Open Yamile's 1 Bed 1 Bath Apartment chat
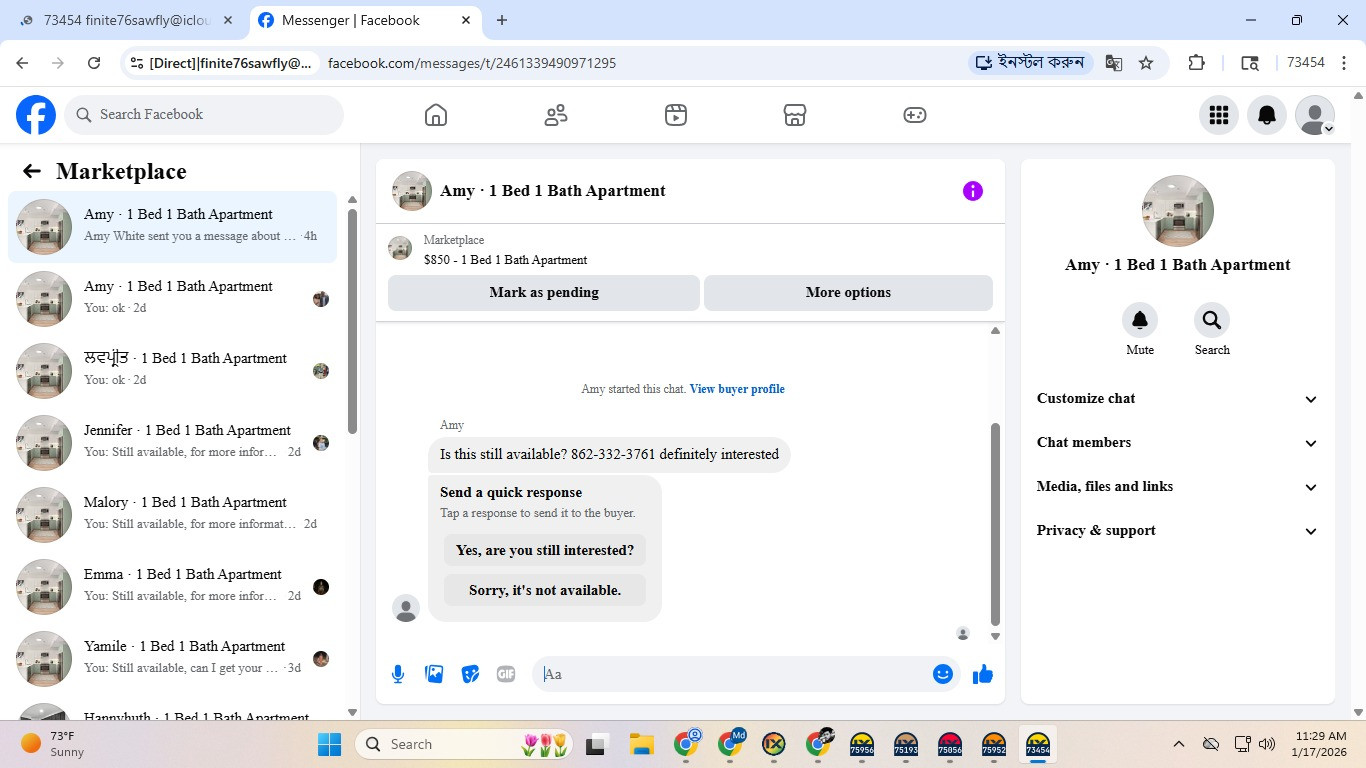1366x768 pixels. 172,659
